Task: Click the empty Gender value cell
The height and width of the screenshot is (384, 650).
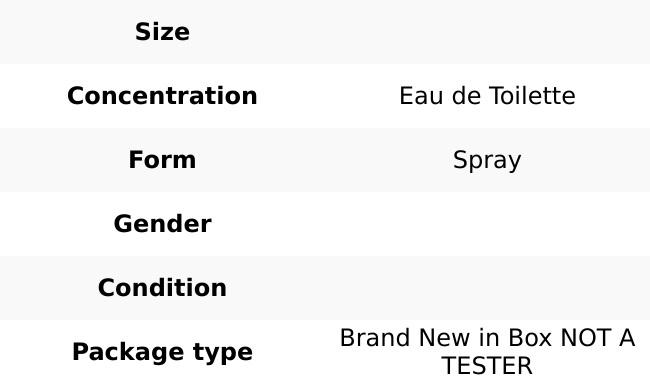Action: coord(488,224)
